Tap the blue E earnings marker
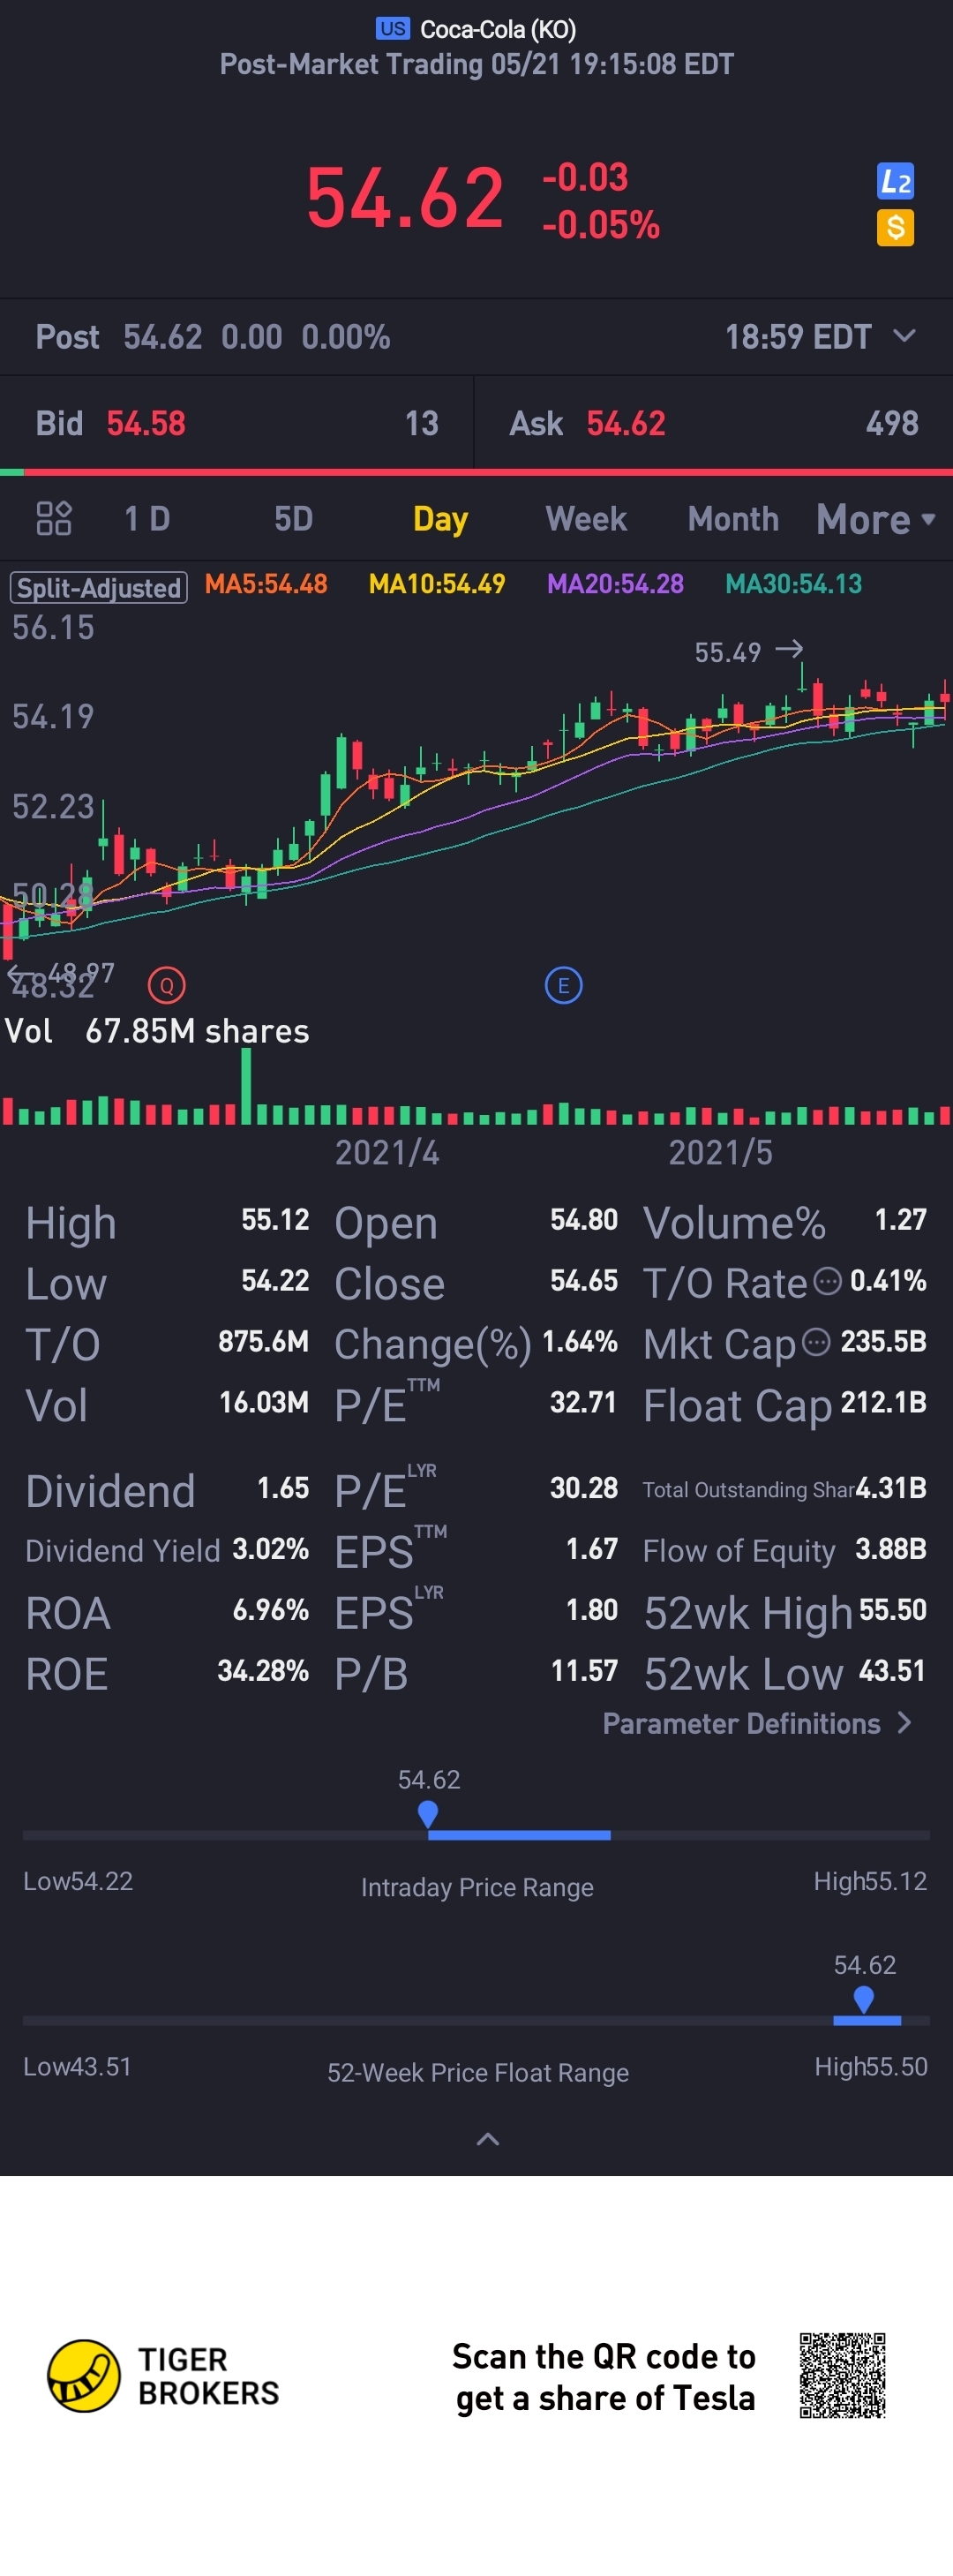The width and height of the screenshot is (953, 2576). [563, 986]
